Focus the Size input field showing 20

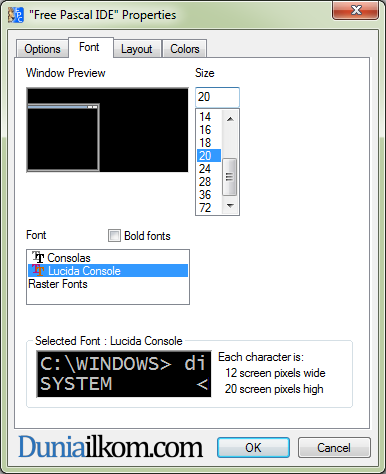click(217, 97)
